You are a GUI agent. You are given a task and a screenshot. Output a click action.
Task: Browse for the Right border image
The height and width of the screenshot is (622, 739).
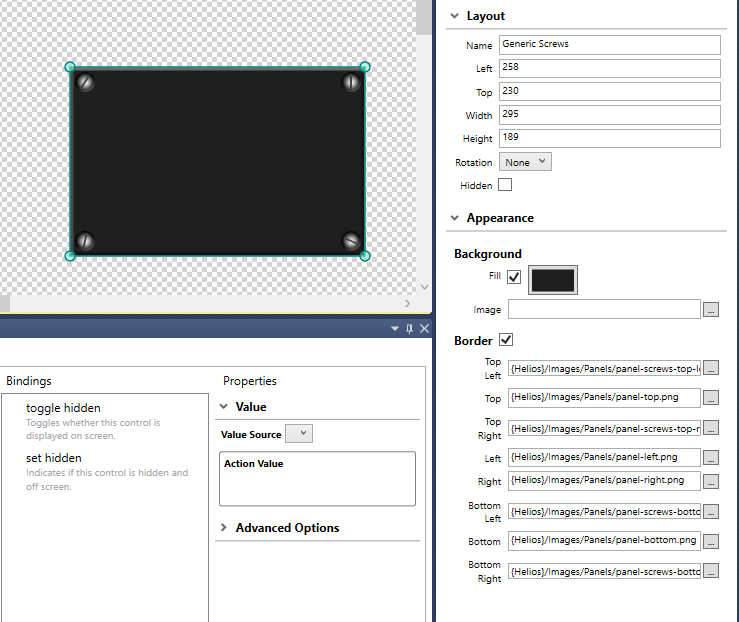(711, 481)
